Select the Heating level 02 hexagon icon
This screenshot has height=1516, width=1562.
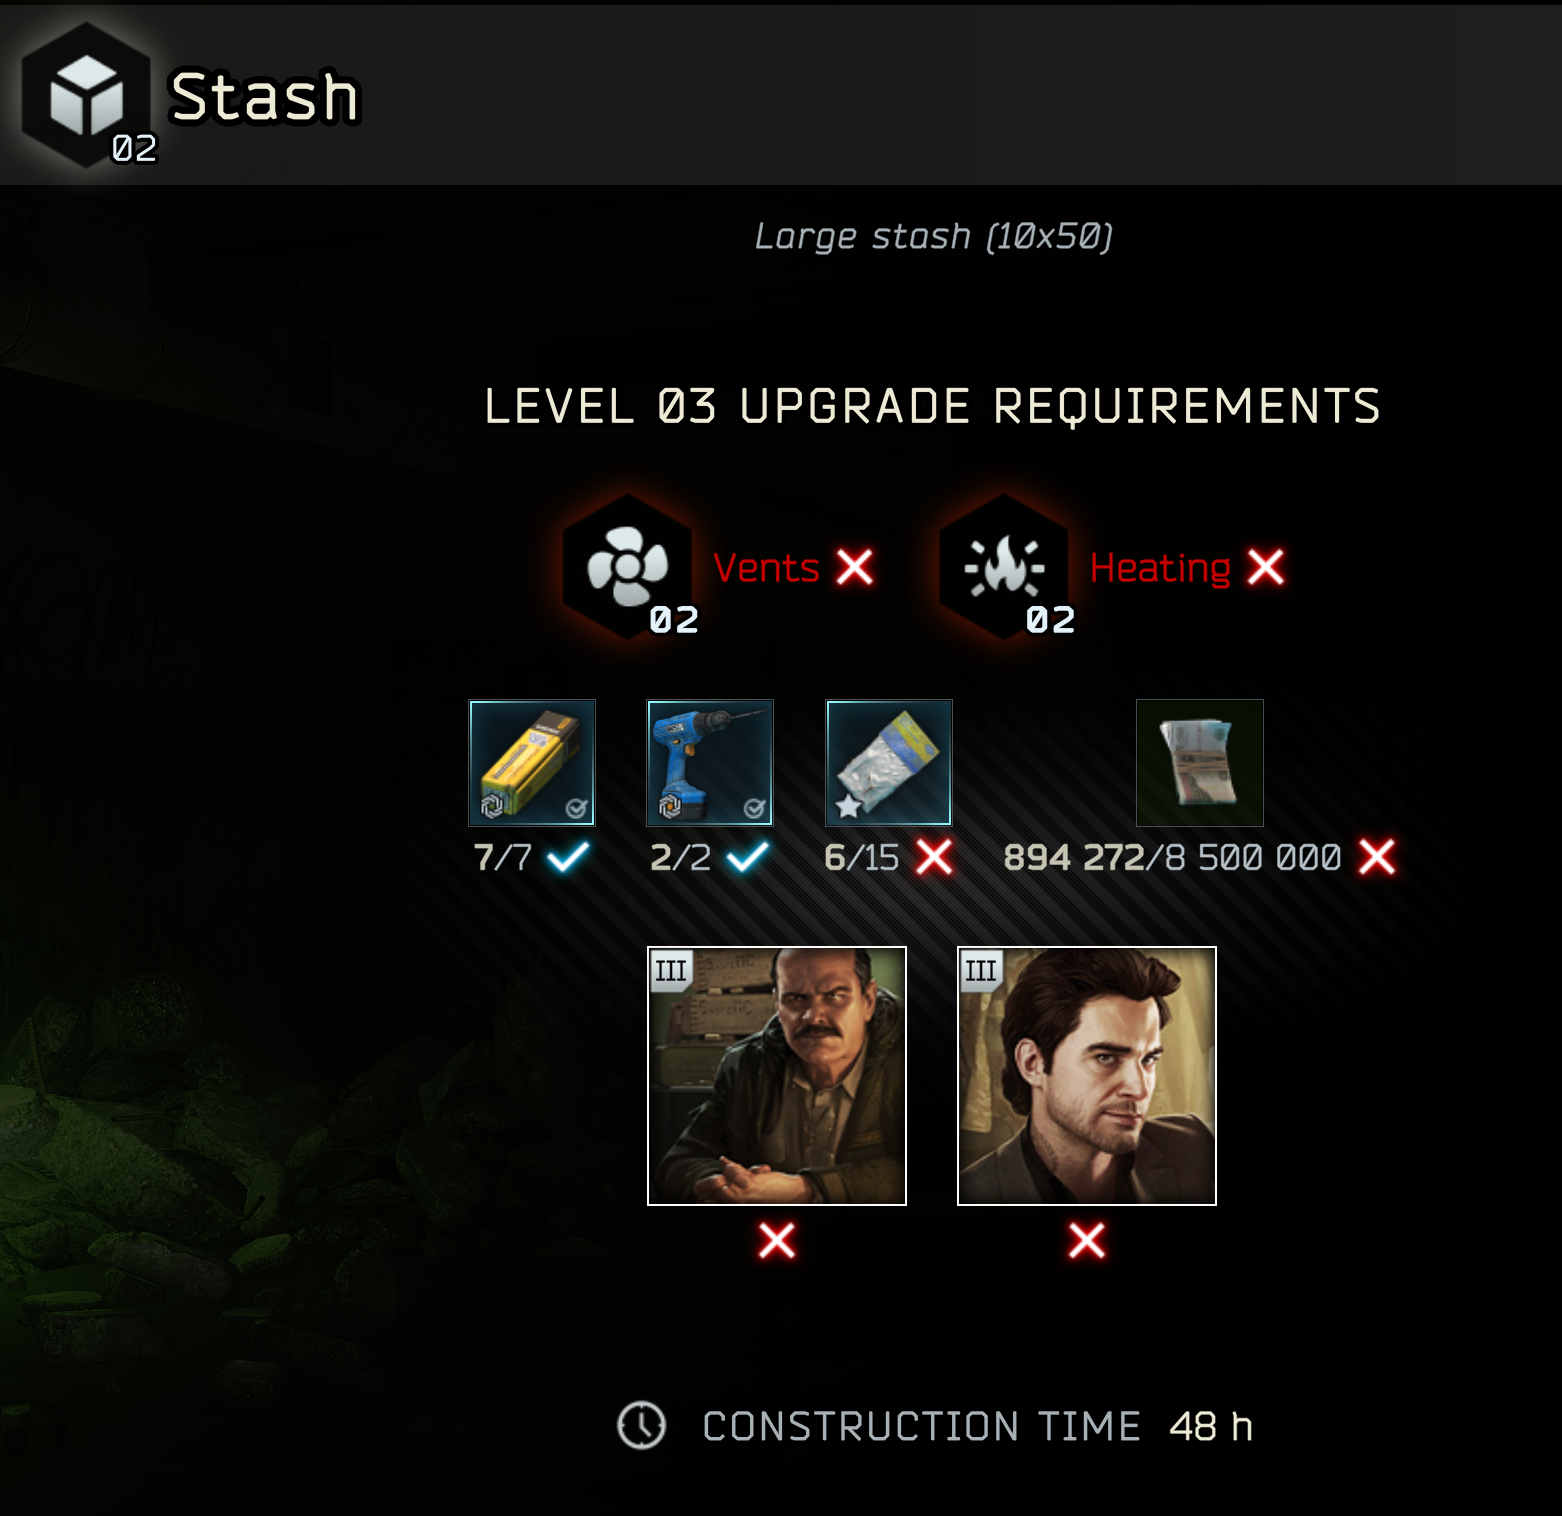pos(1004,567)
